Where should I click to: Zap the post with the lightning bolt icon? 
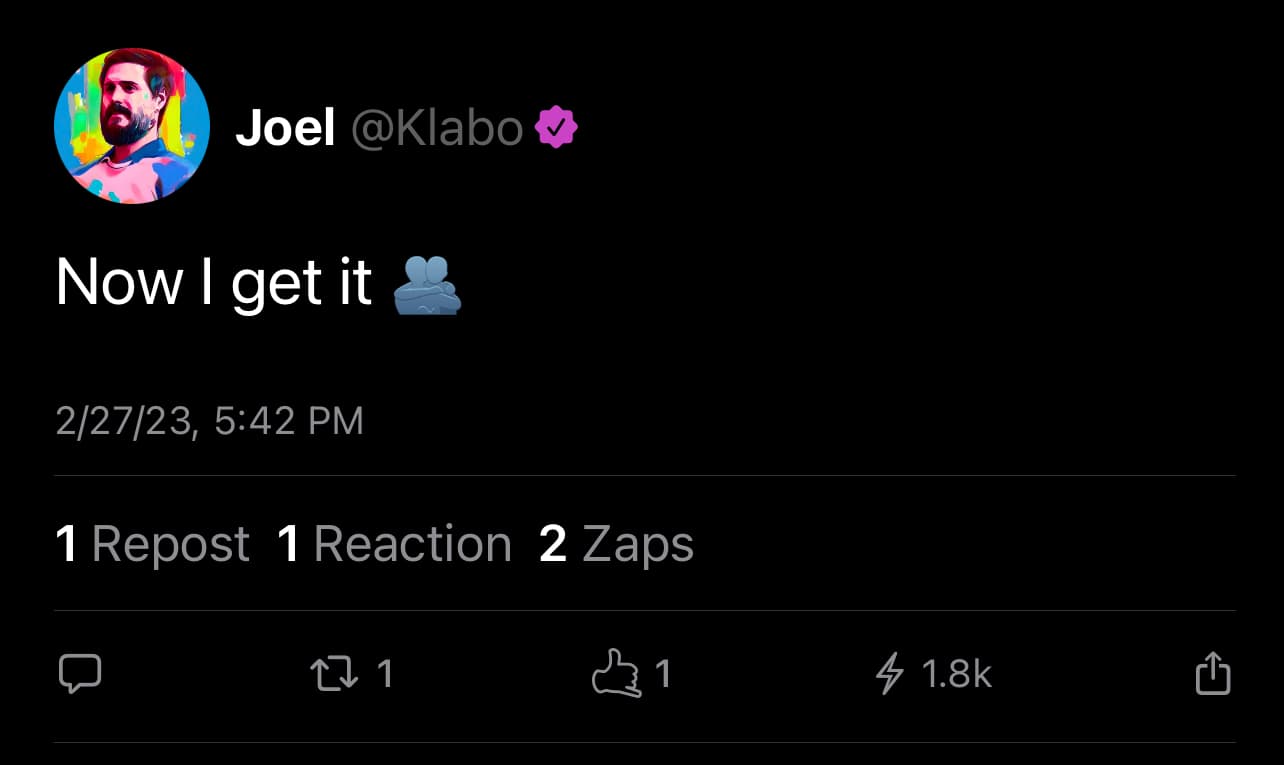[x=889, y=674]
